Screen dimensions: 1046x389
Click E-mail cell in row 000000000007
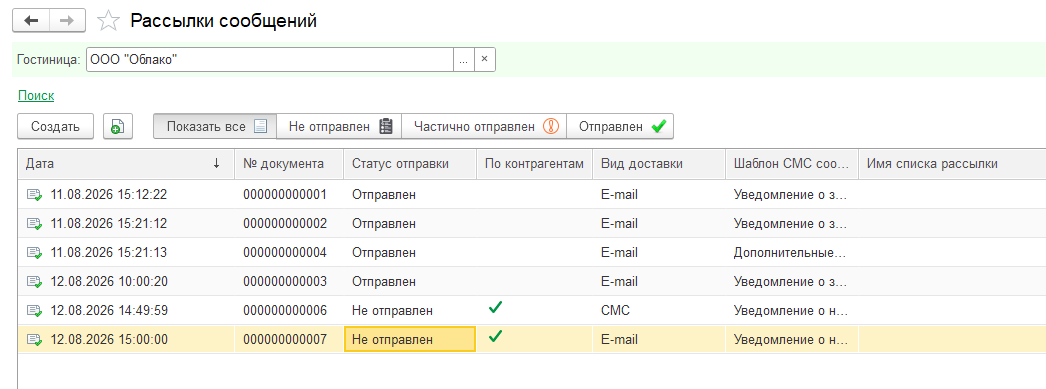coord(619,340)
